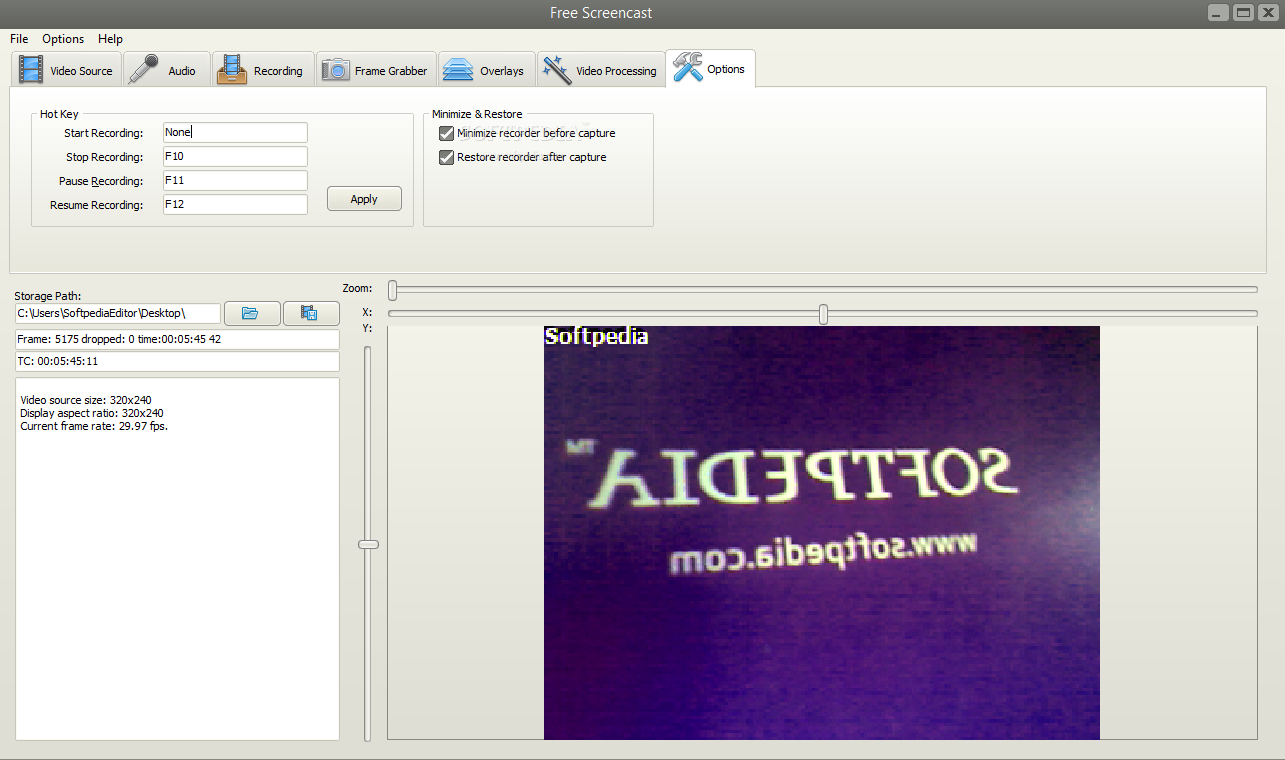Screen dimensions: 1285x760
Task: Click the Resume Recording hotkey field
Action: (235, 204)
